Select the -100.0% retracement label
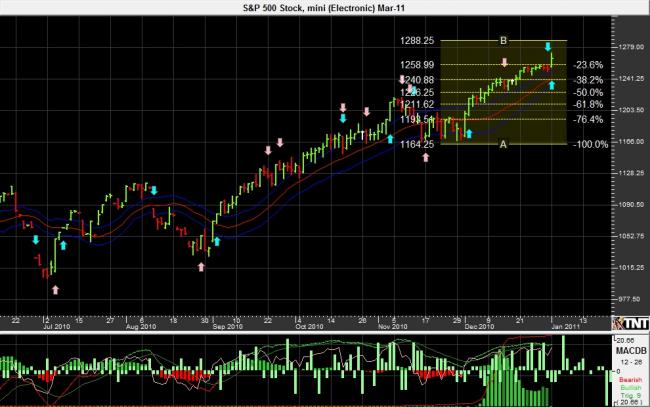Image resolution: width=650 pixels, height=407 pixels. coord(590,144)
